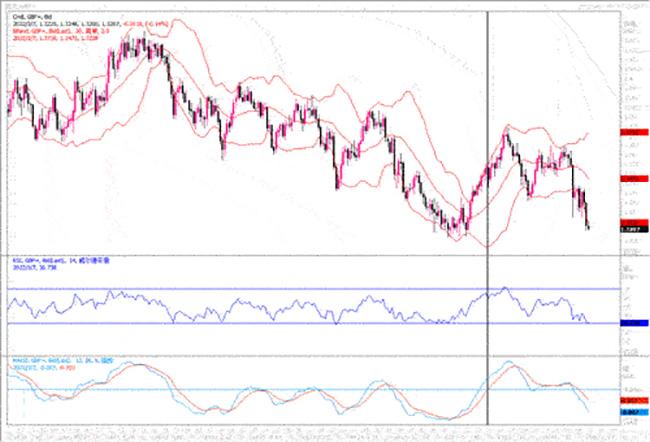Click the red MACD signal value tag

630,400
